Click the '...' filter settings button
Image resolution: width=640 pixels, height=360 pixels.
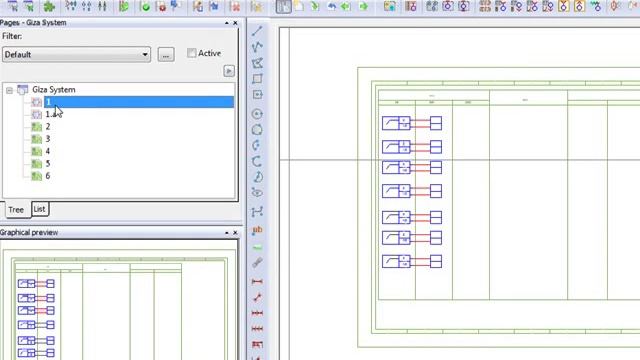click(x=166, y=55)
